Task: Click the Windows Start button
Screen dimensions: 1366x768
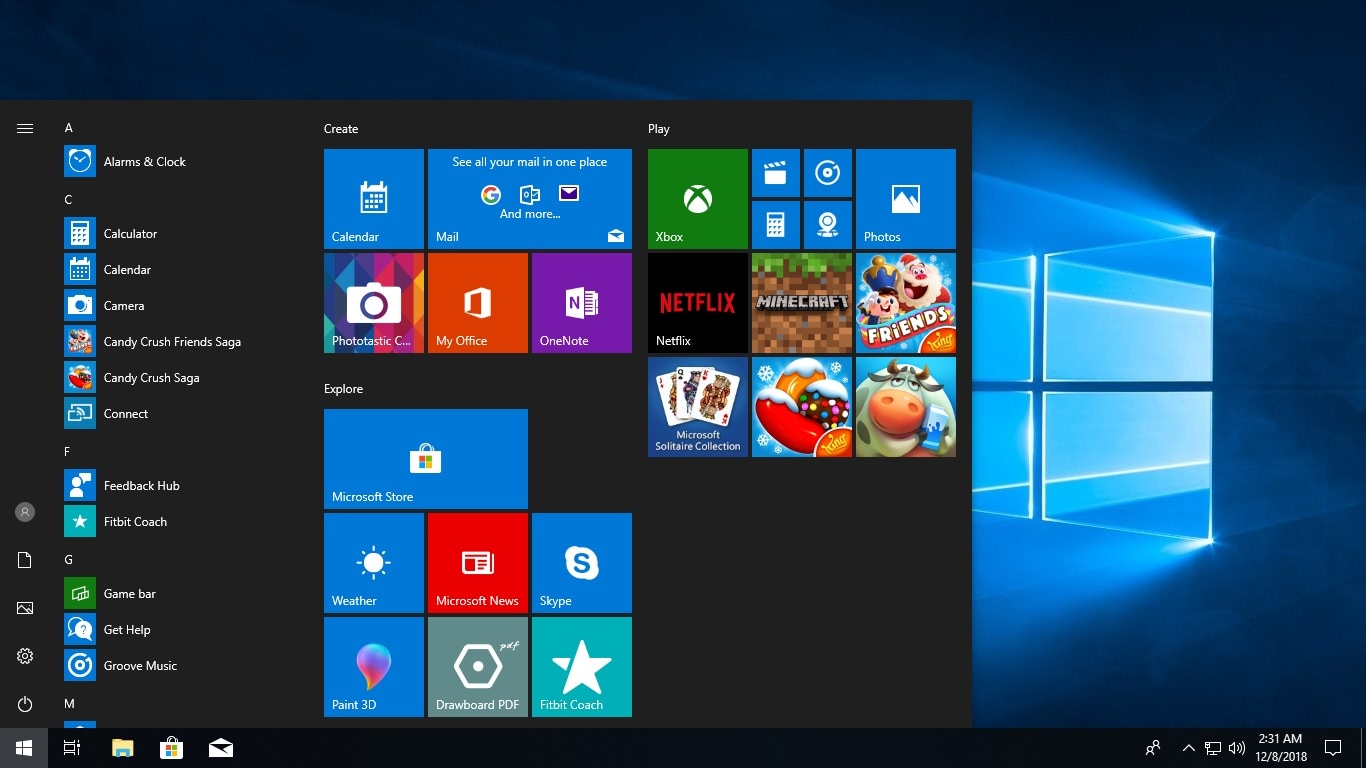Action: (24, 748)
